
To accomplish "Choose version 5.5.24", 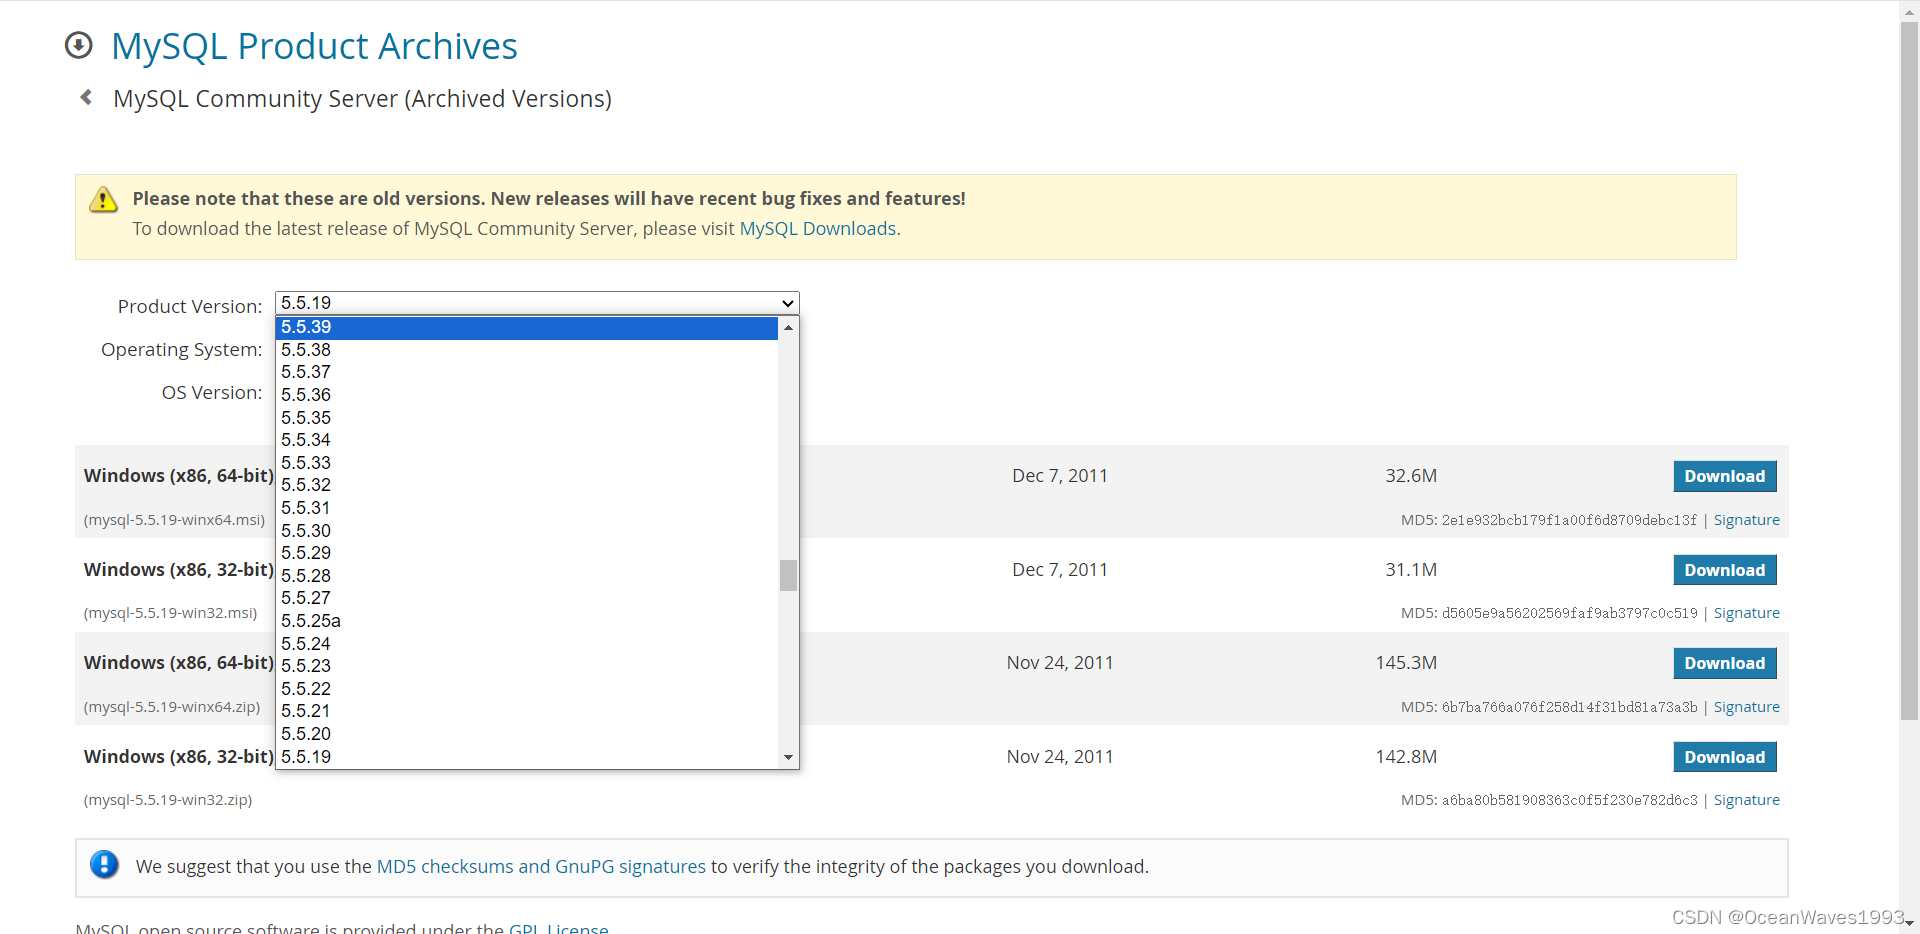I will 527,644.
